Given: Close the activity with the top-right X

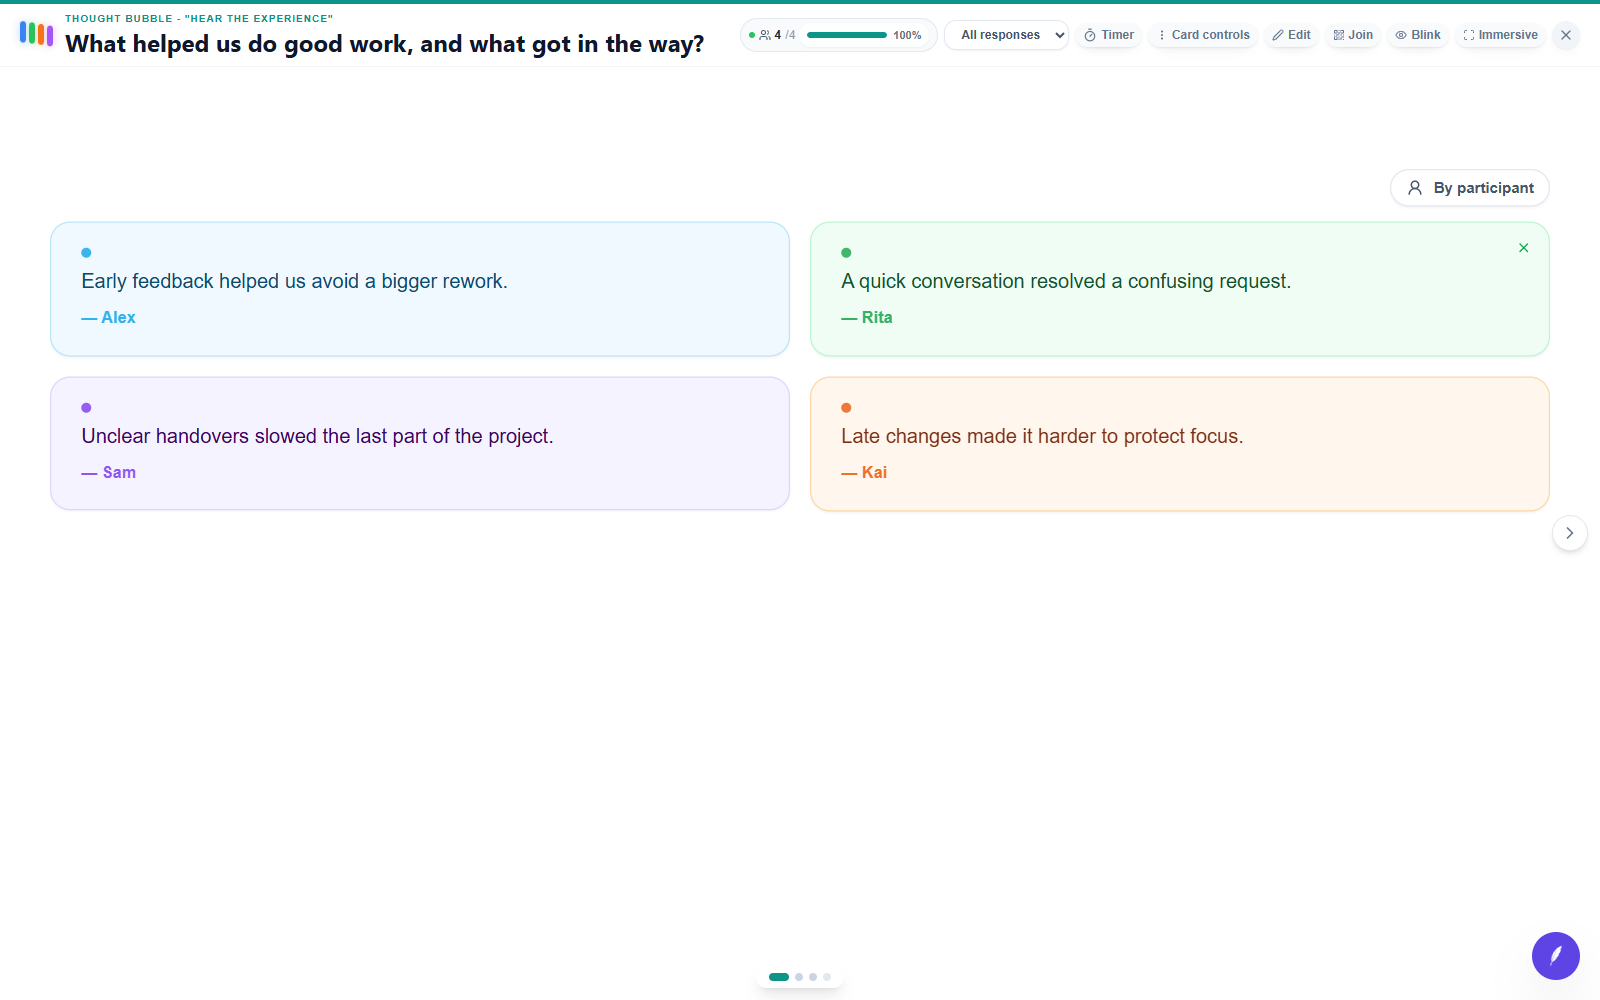Looking at the screenshot, I should point(1566,35).
